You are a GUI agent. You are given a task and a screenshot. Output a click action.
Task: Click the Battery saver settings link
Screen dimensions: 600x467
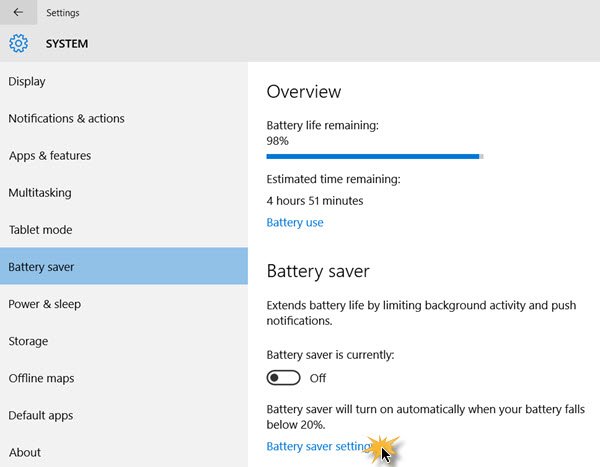[x=318, y=446]
